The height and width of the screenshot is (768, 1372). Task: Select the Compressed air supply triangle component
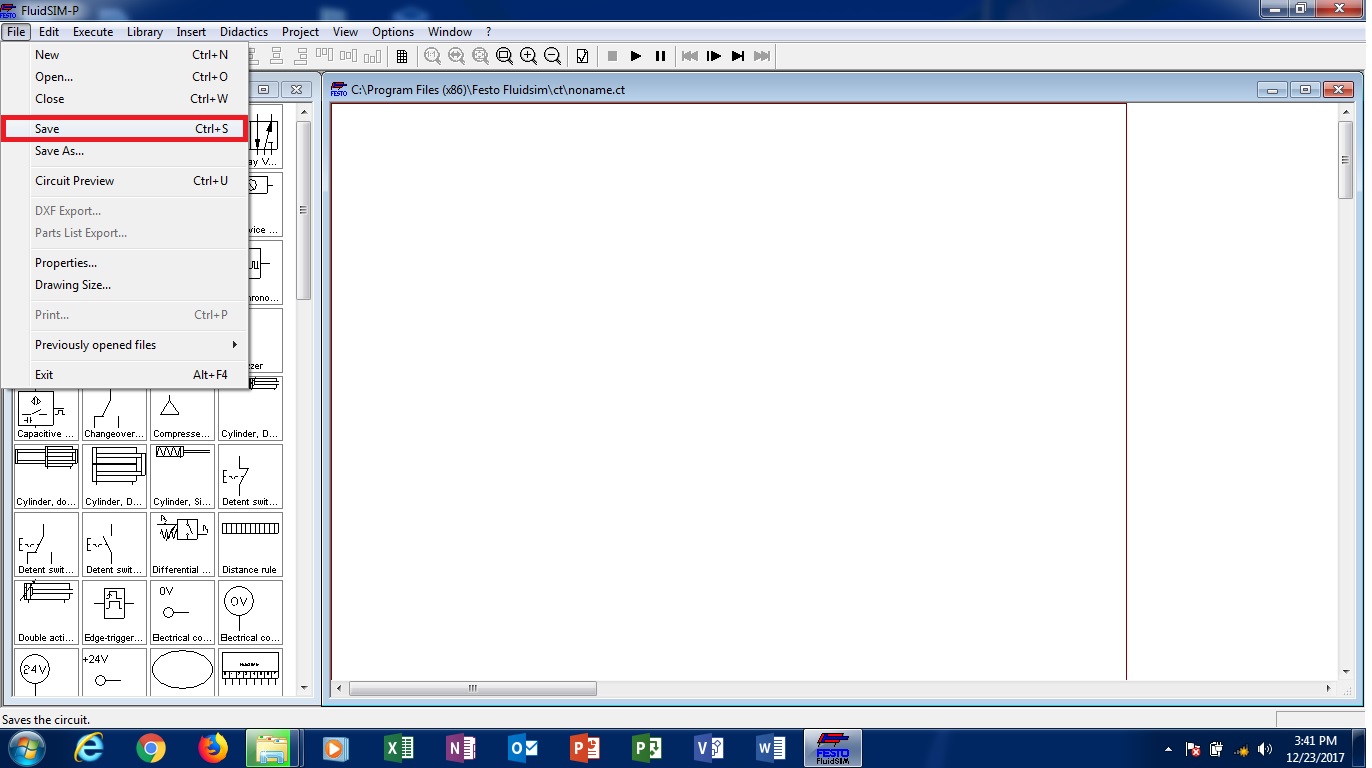click(x=182, y=409)
